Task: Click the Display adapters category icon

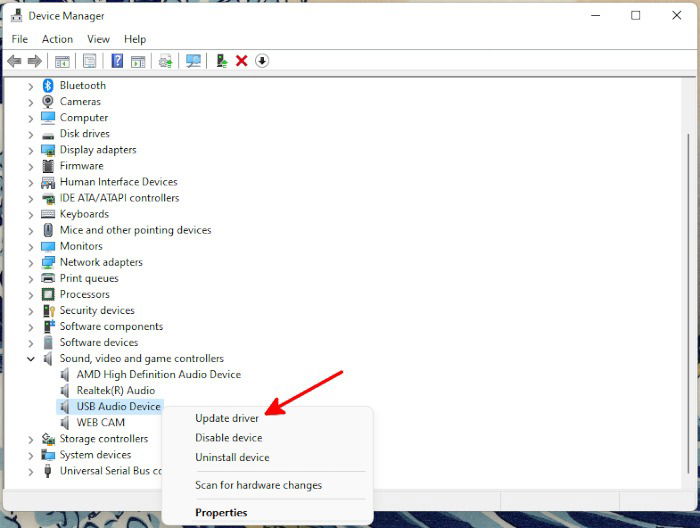Action: (48, 150)
